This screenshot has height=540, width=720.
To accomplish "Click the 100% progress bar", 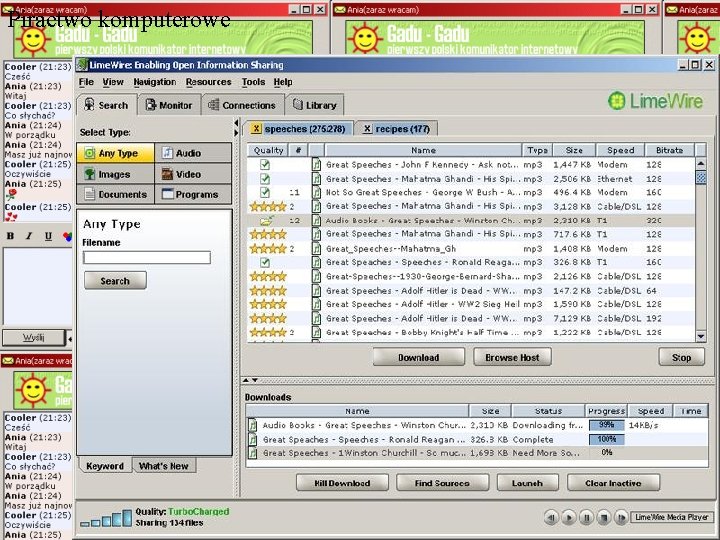I will pos(607,439).
